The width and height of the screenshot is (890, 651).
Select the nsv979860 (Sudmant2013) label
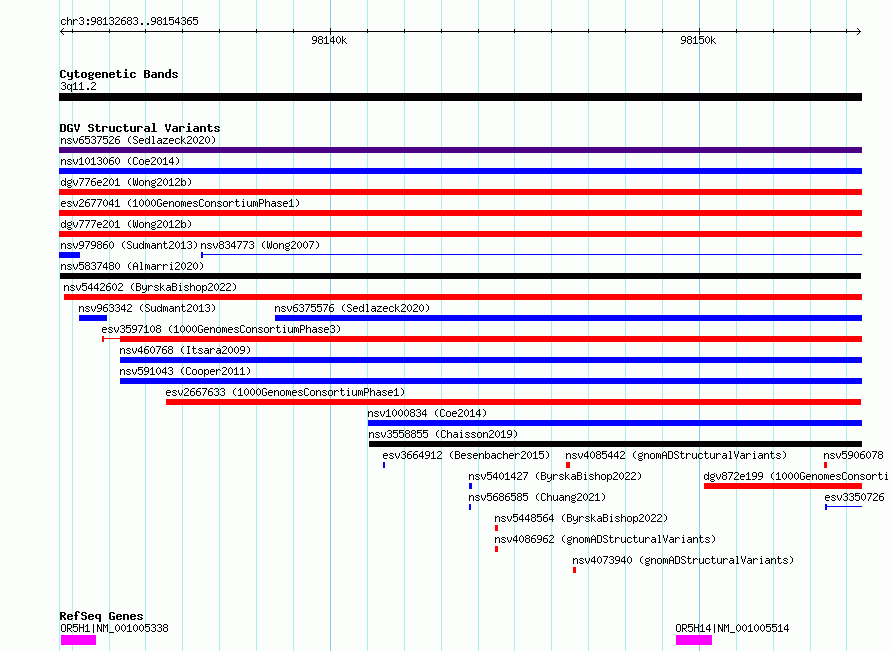[129, 245]
